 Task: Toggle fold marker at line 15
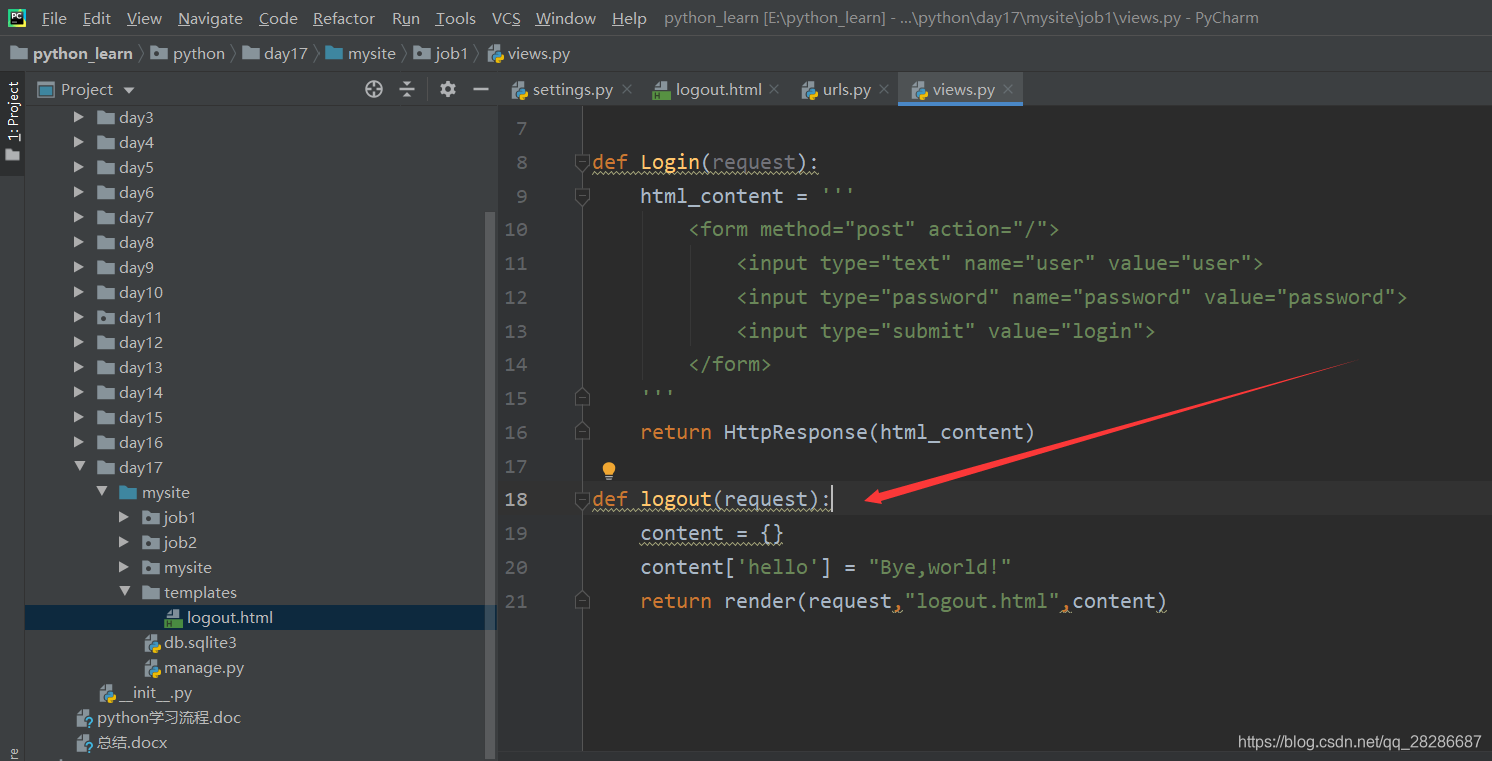(x=582, y=398)
